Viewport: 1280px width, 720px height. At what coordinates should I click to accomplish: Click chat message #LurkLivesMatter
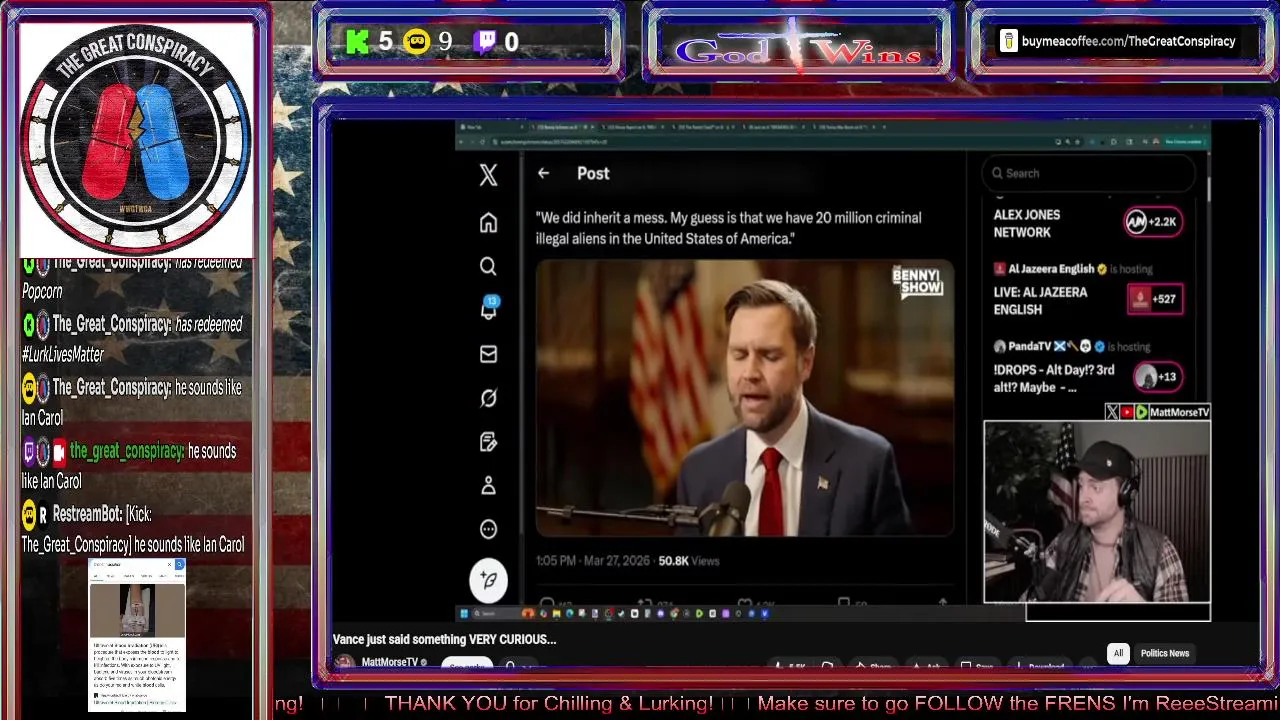[133, 339]
